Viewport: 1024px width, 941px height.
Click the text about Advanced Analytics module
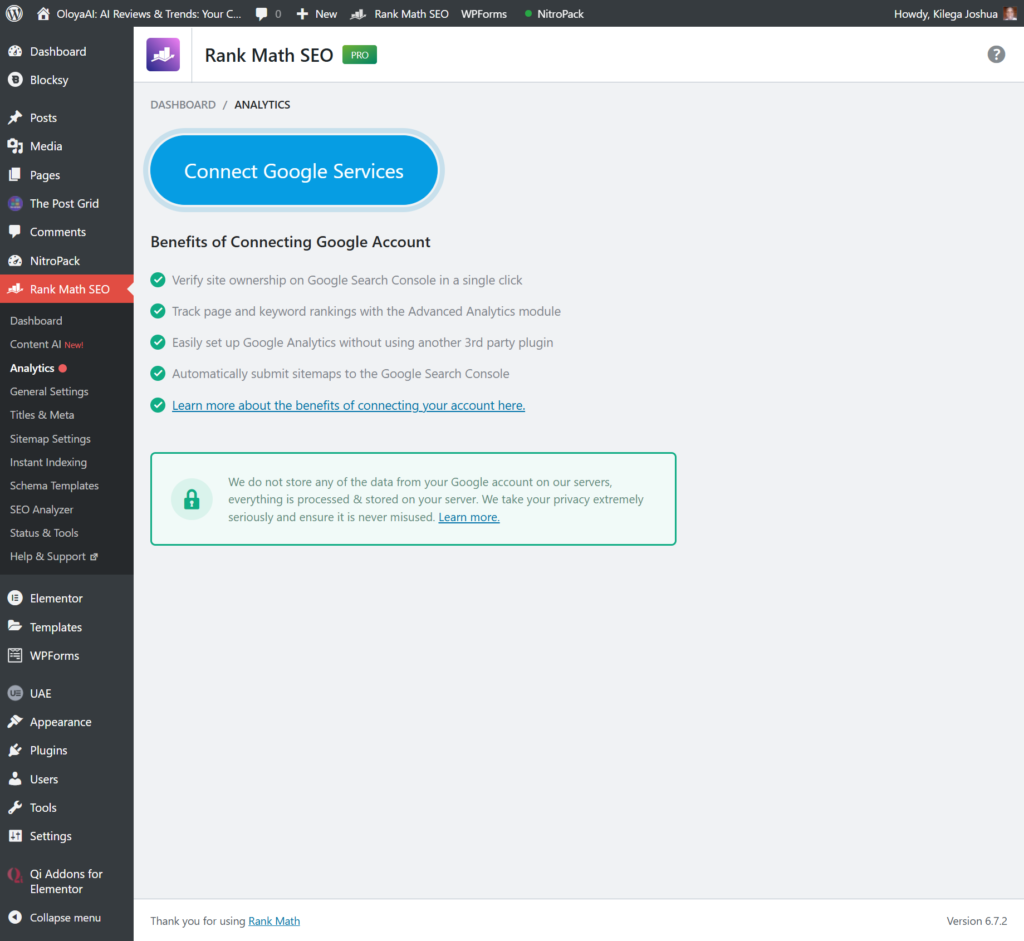366,311
